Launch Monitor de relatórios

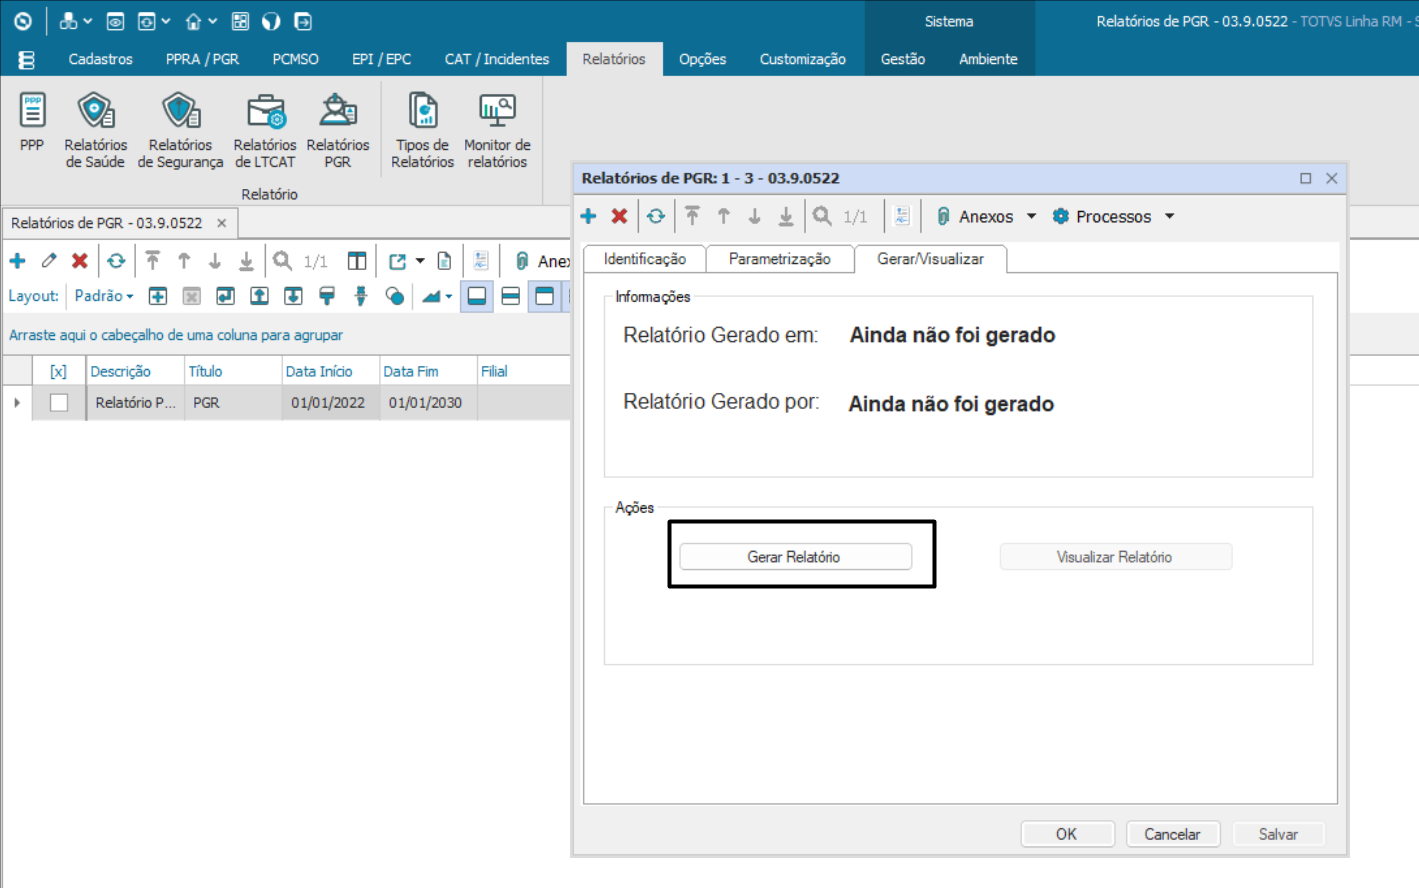(497, 130)
